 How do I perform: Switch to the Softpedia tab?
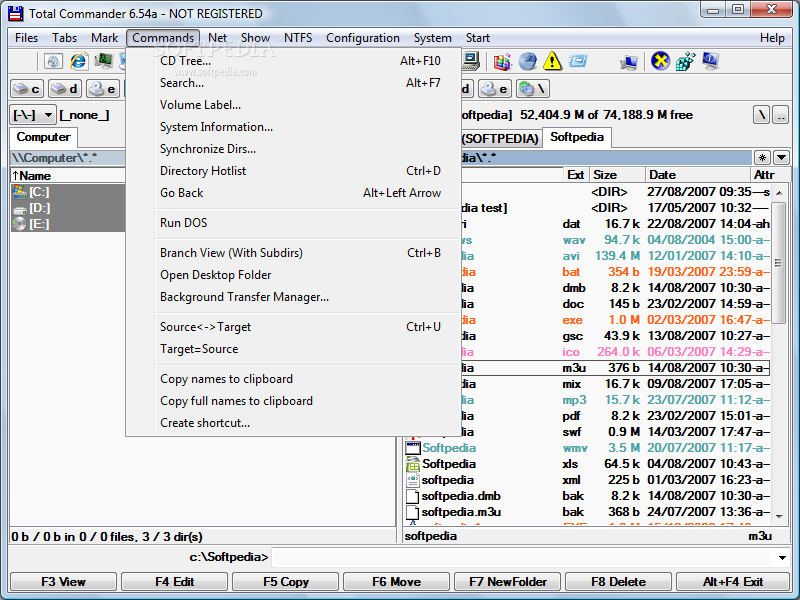[x=577, y=137]
